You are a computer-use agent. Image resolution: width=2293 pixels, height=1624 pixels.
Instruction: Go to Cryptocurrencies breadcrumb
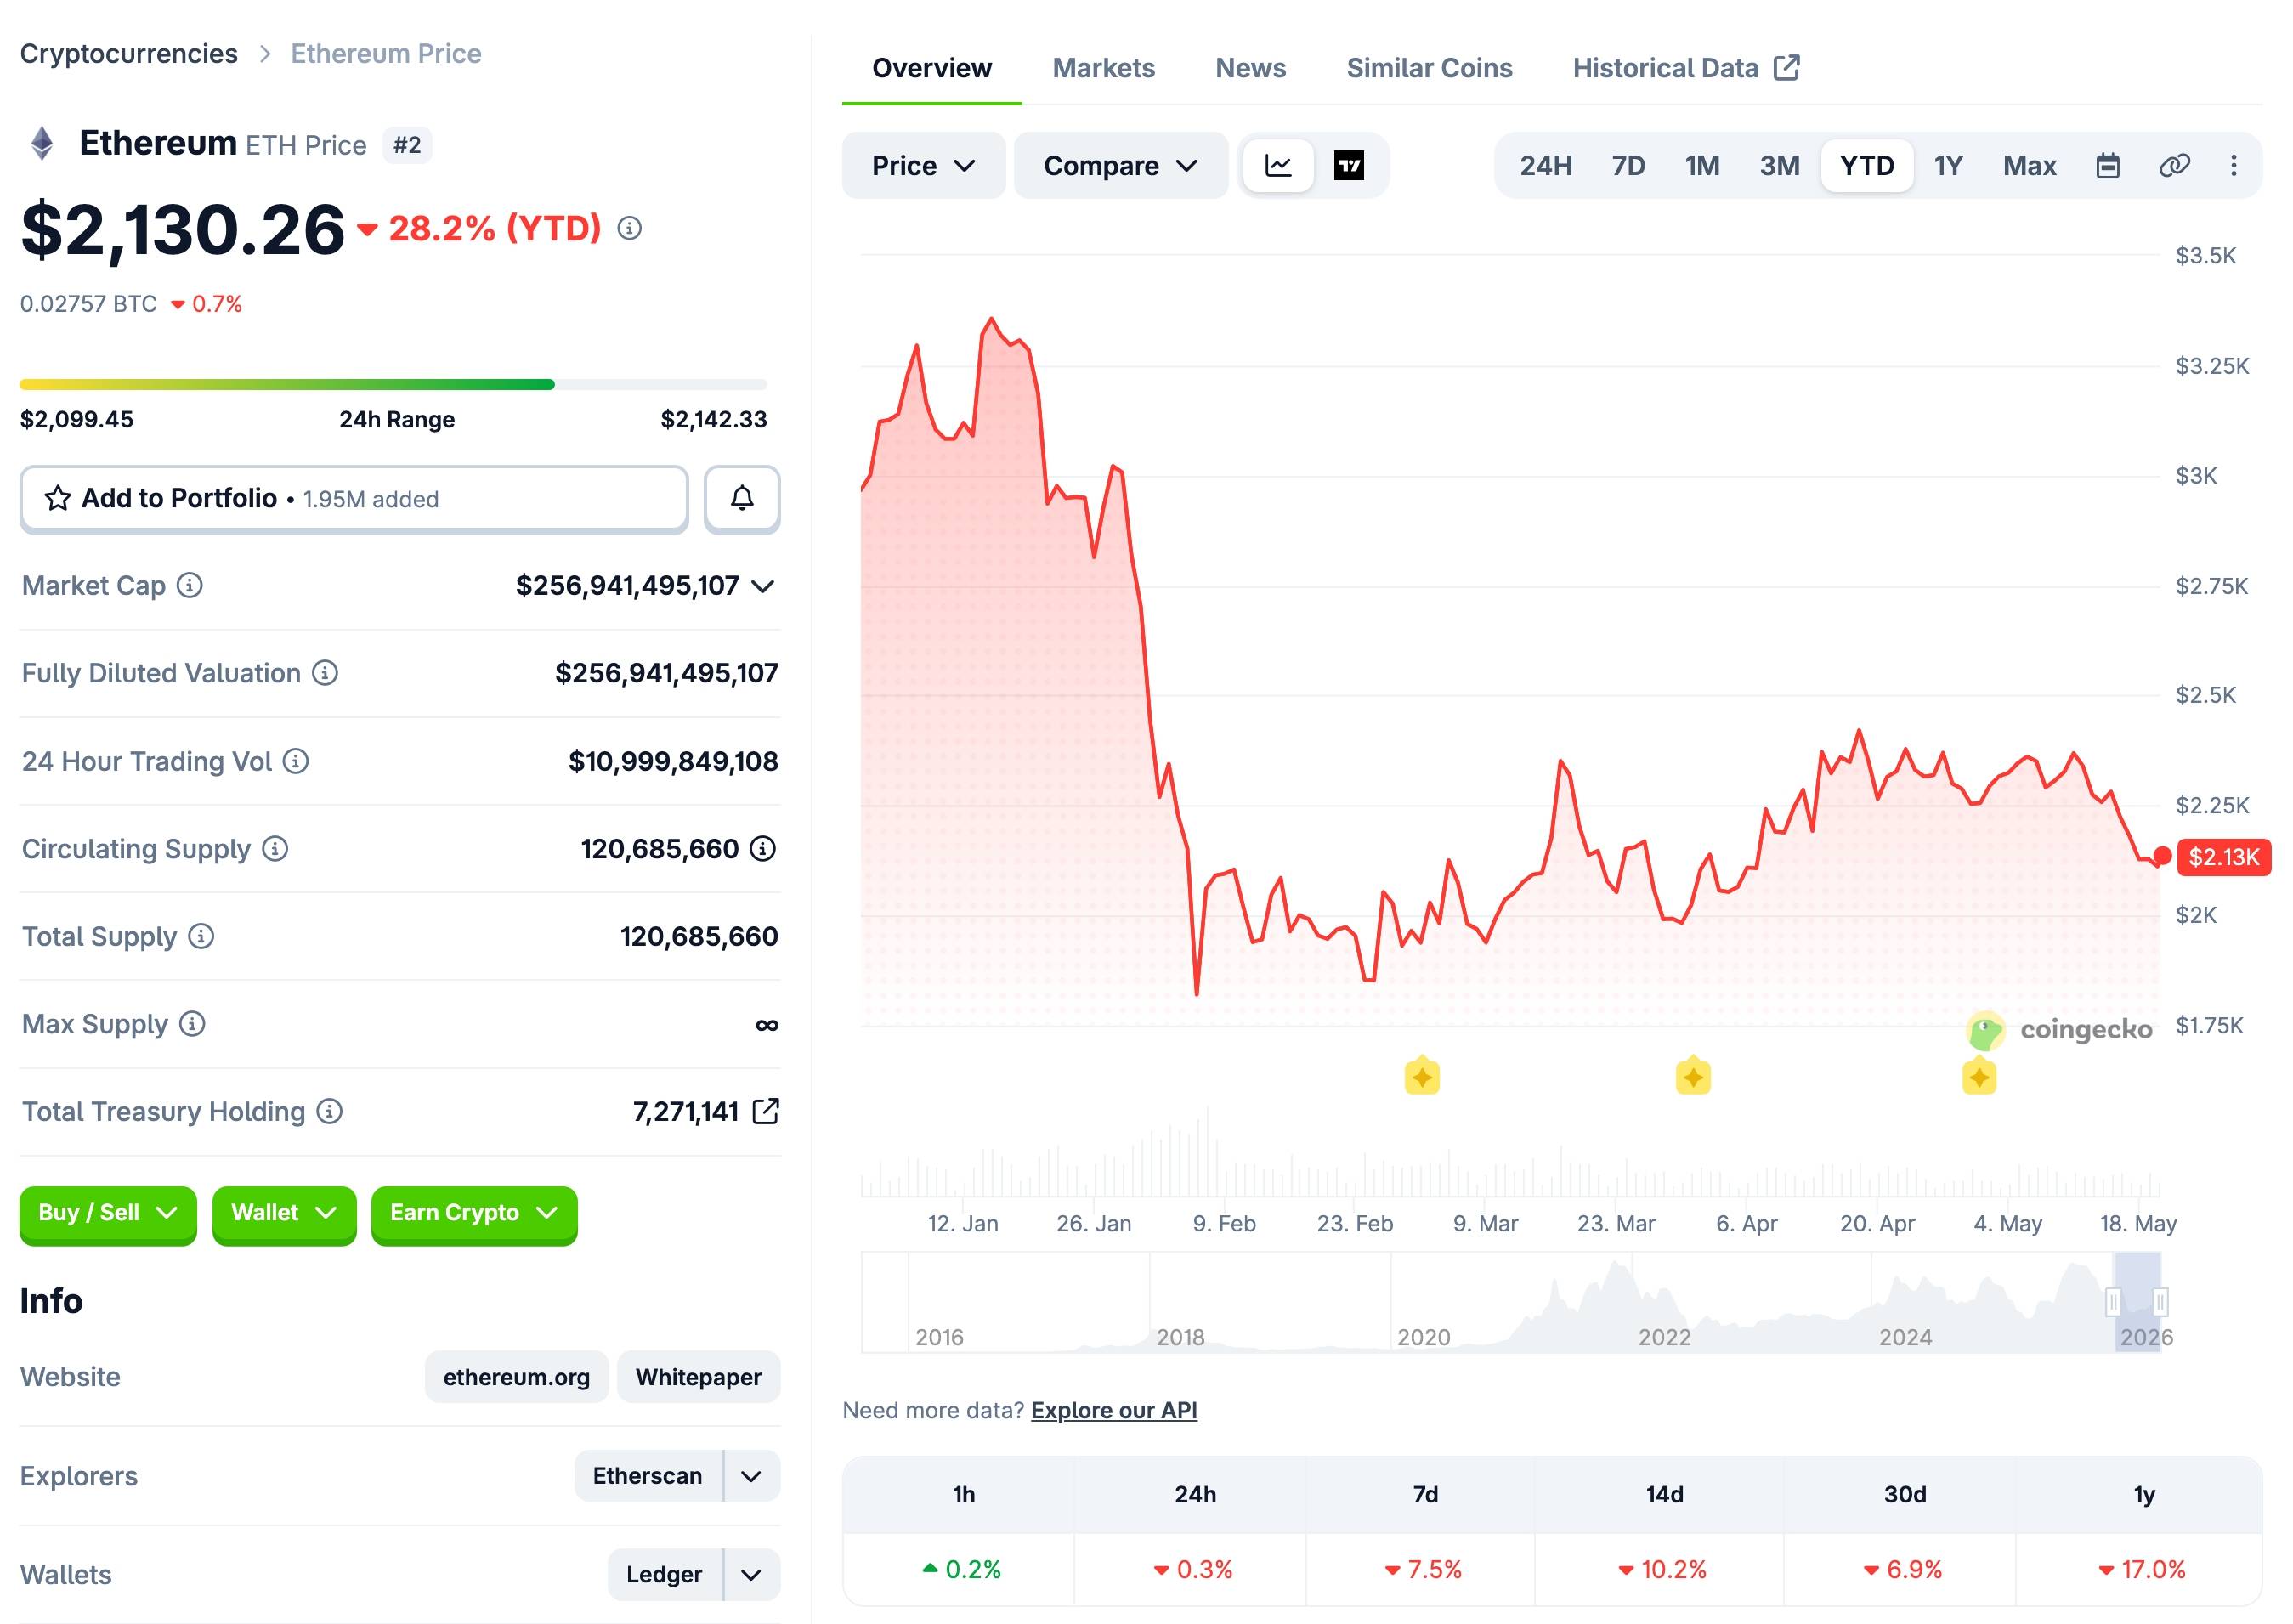(129, 53)
